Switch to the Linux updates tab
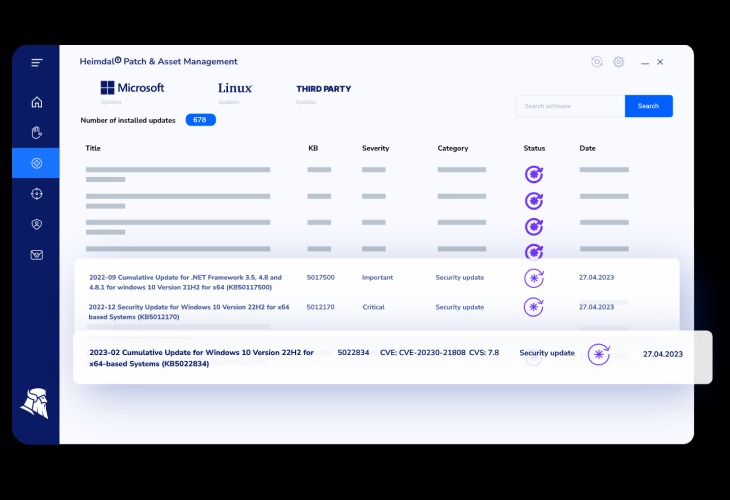Viewport: 730px width, 500px height. (235, 88)
